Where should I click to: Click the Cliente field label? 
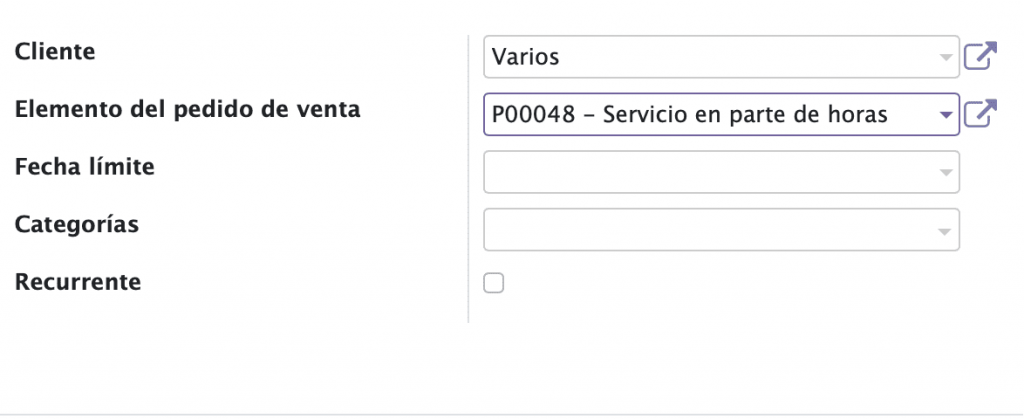click(x=55, y=51)
